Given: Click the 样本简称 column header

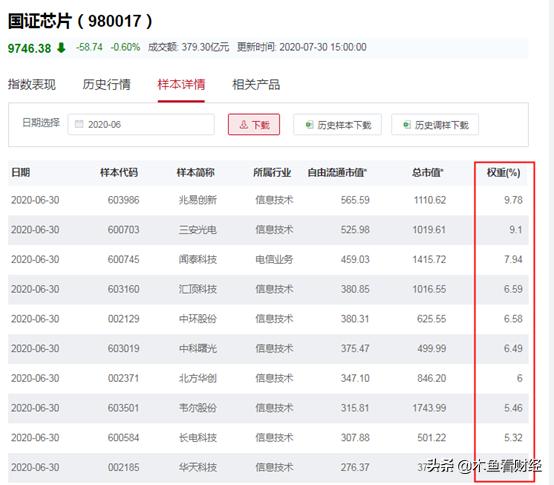Looking at the screenshot, I should click(x=195, y=173).
